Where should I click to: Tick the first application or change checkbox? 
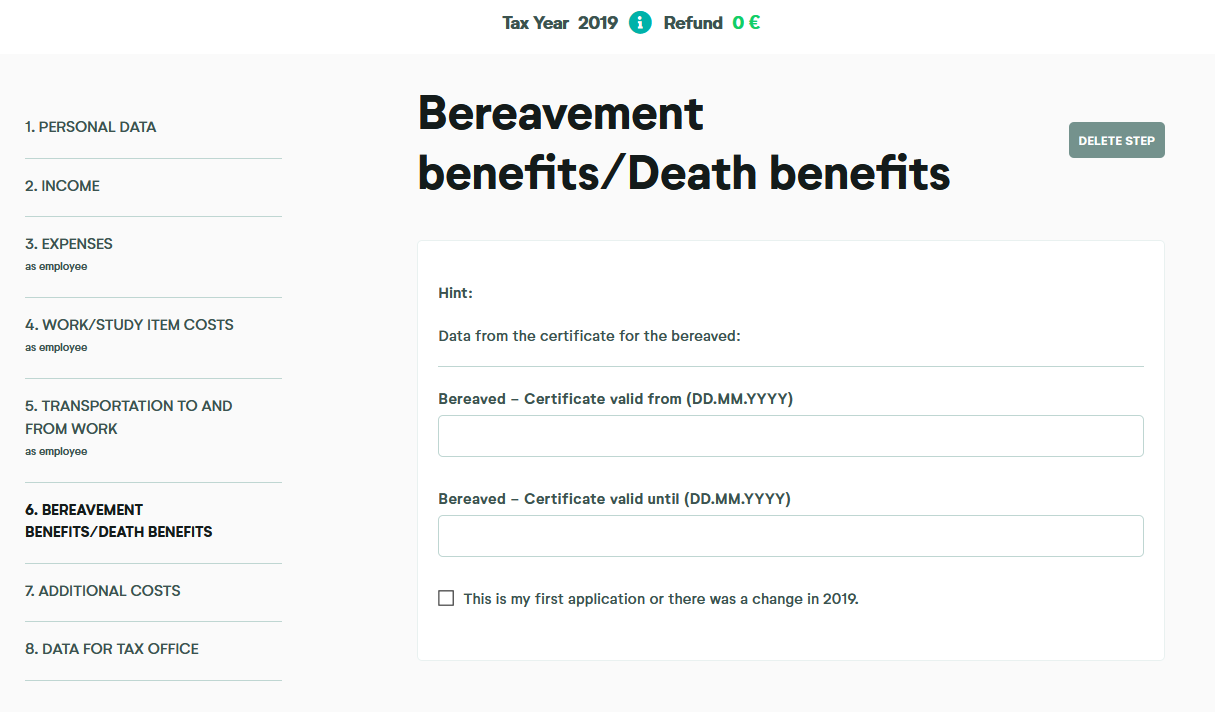click(x=446, y=599)
